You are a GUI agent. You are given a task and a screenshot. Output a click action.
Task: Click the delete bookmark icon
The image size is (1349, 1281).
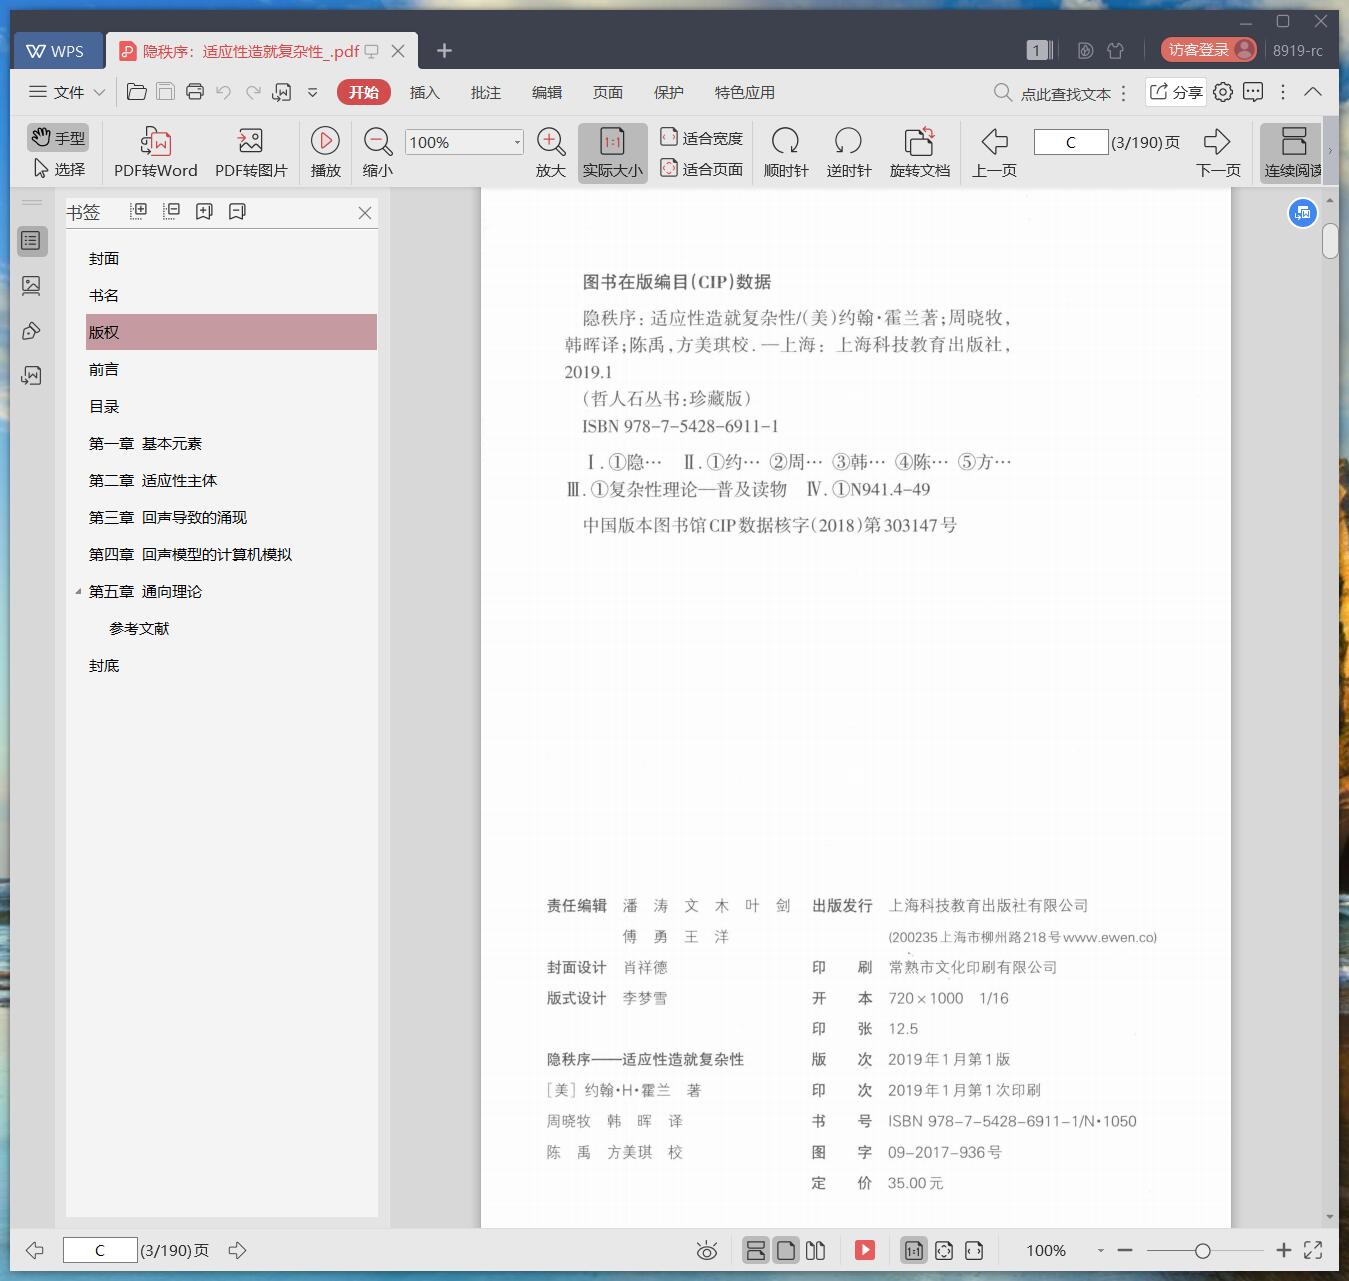point(237,211)
